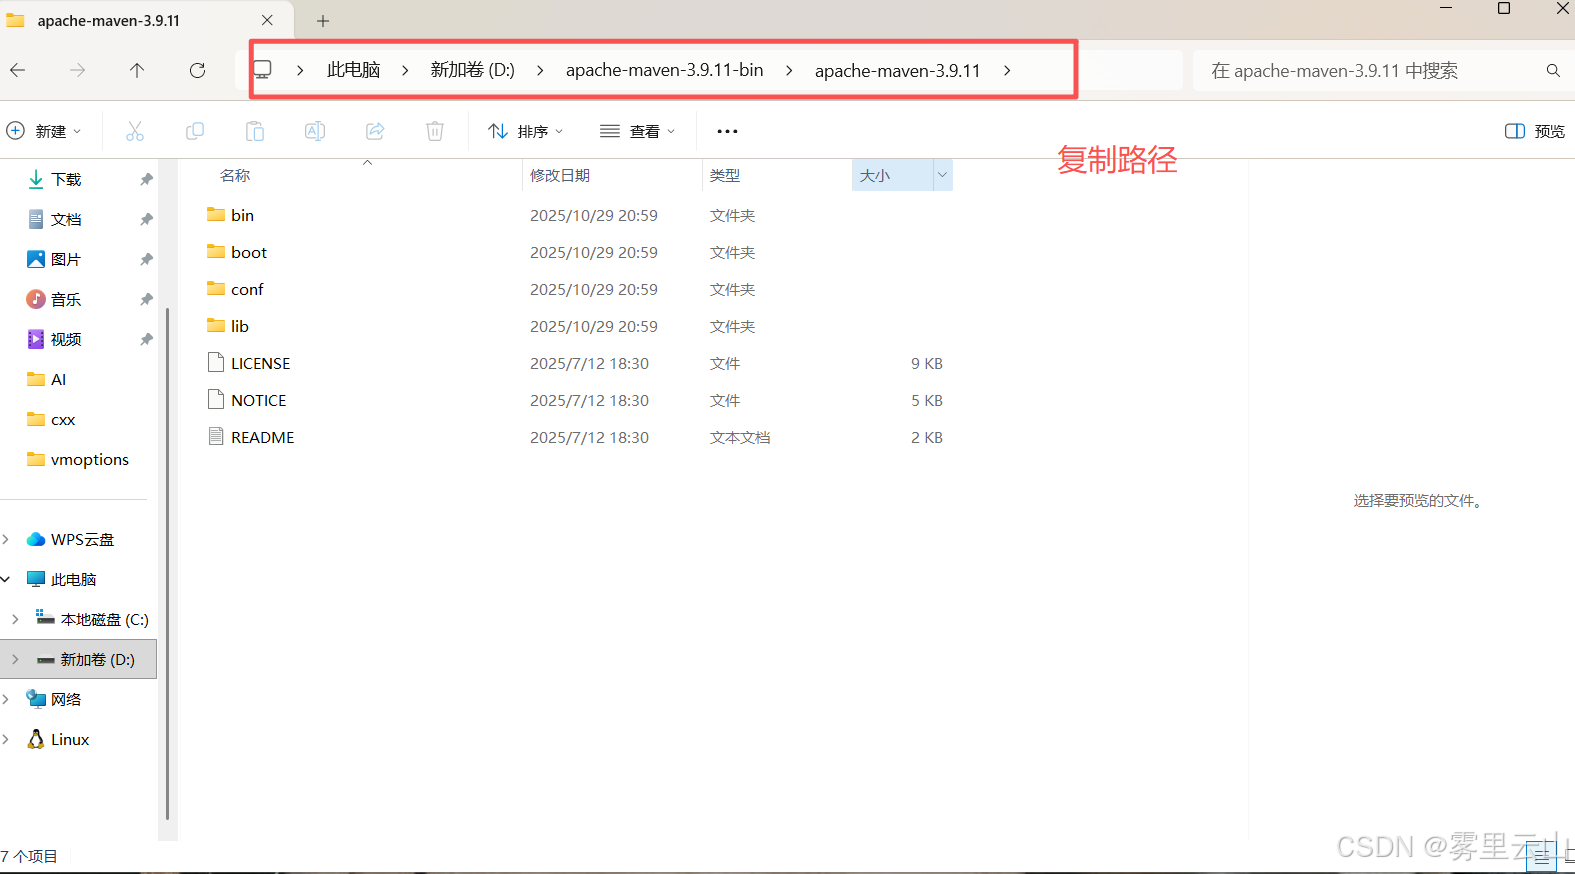The width and height of the screenshot is (1575, 874).
Task: Click the Rename icon in toolbar
Action: (315, 131)
